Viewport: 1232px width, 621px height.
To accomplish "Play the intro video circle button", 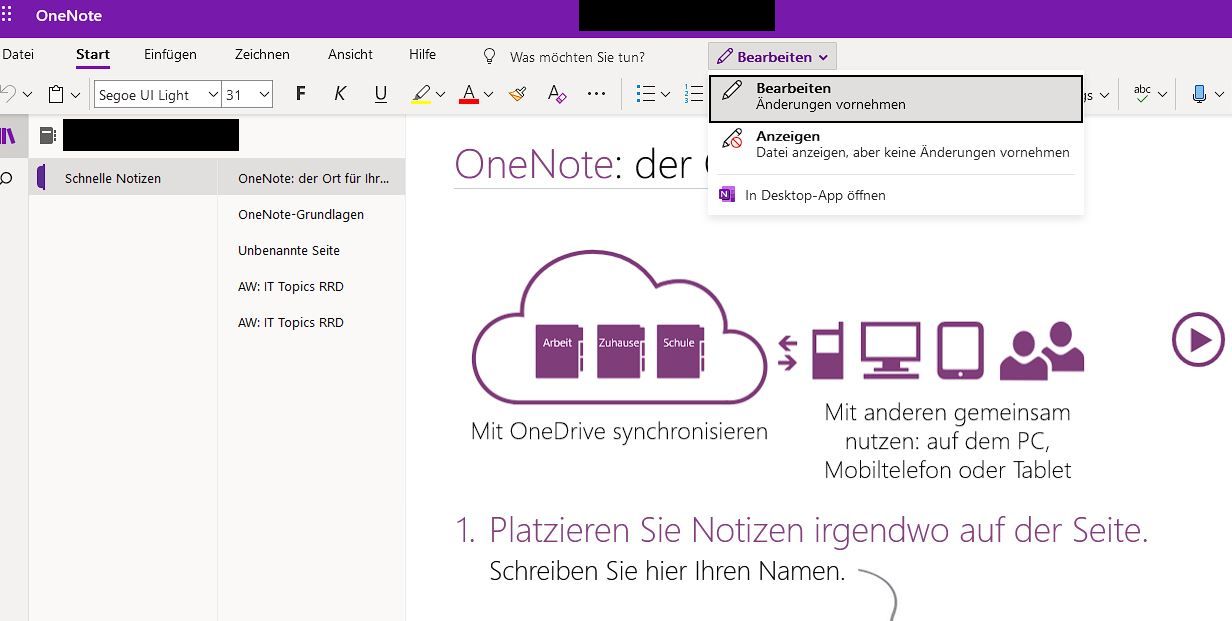I will tap(1198, 340).
